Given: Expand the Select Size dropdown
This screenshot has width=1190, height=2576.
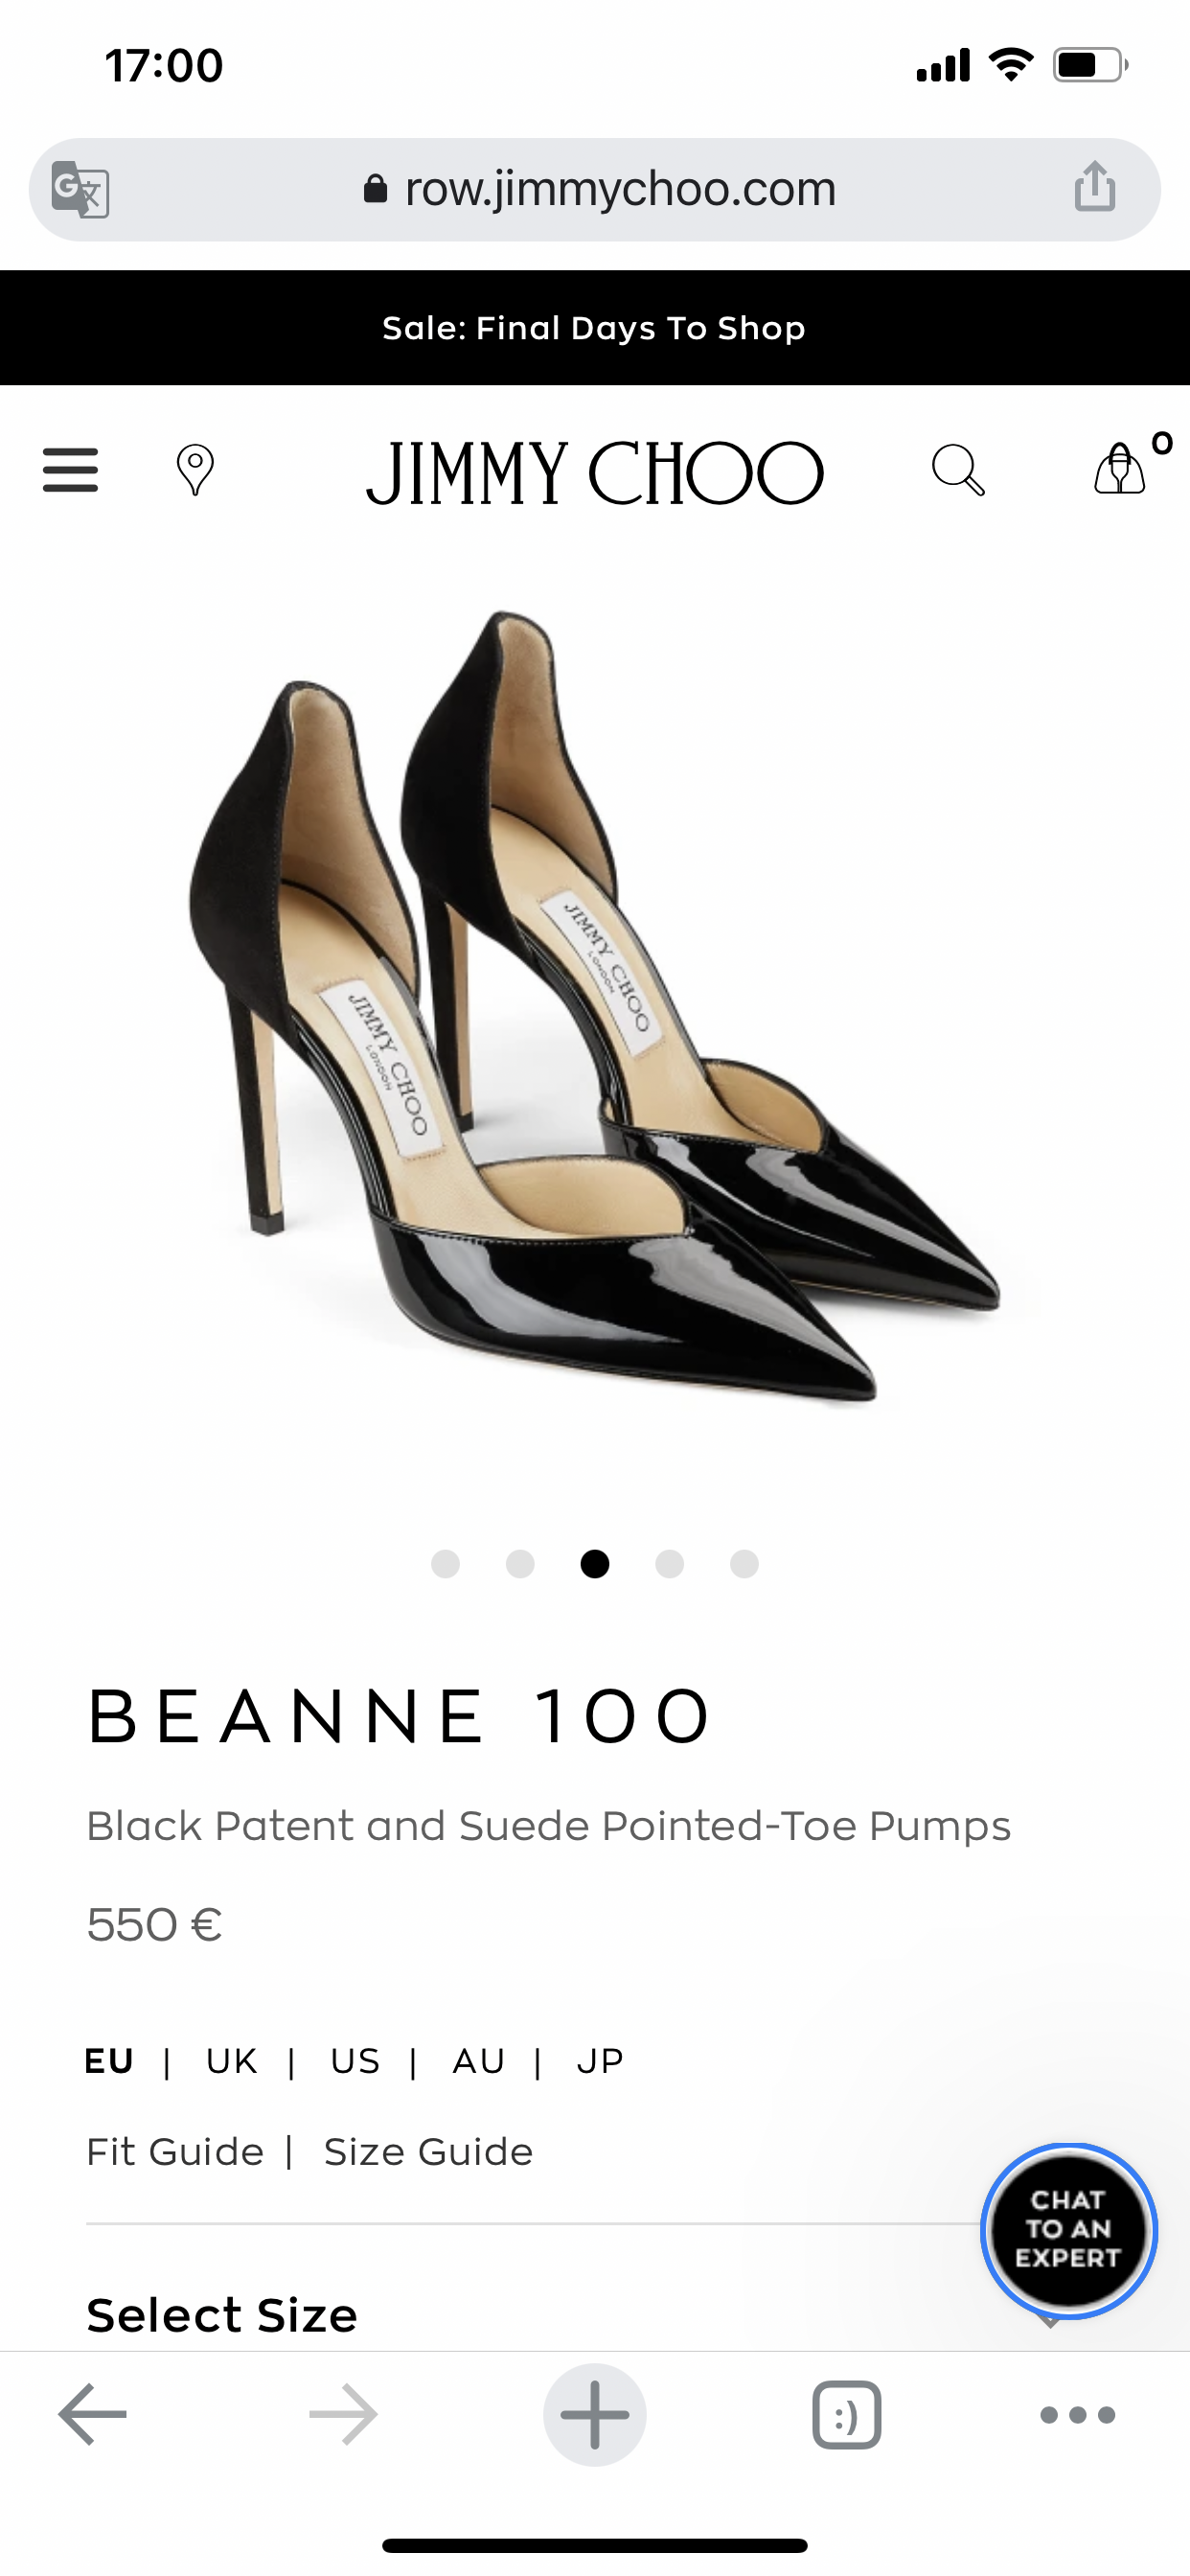Looking at the screenshot, I should (594, 2316).
